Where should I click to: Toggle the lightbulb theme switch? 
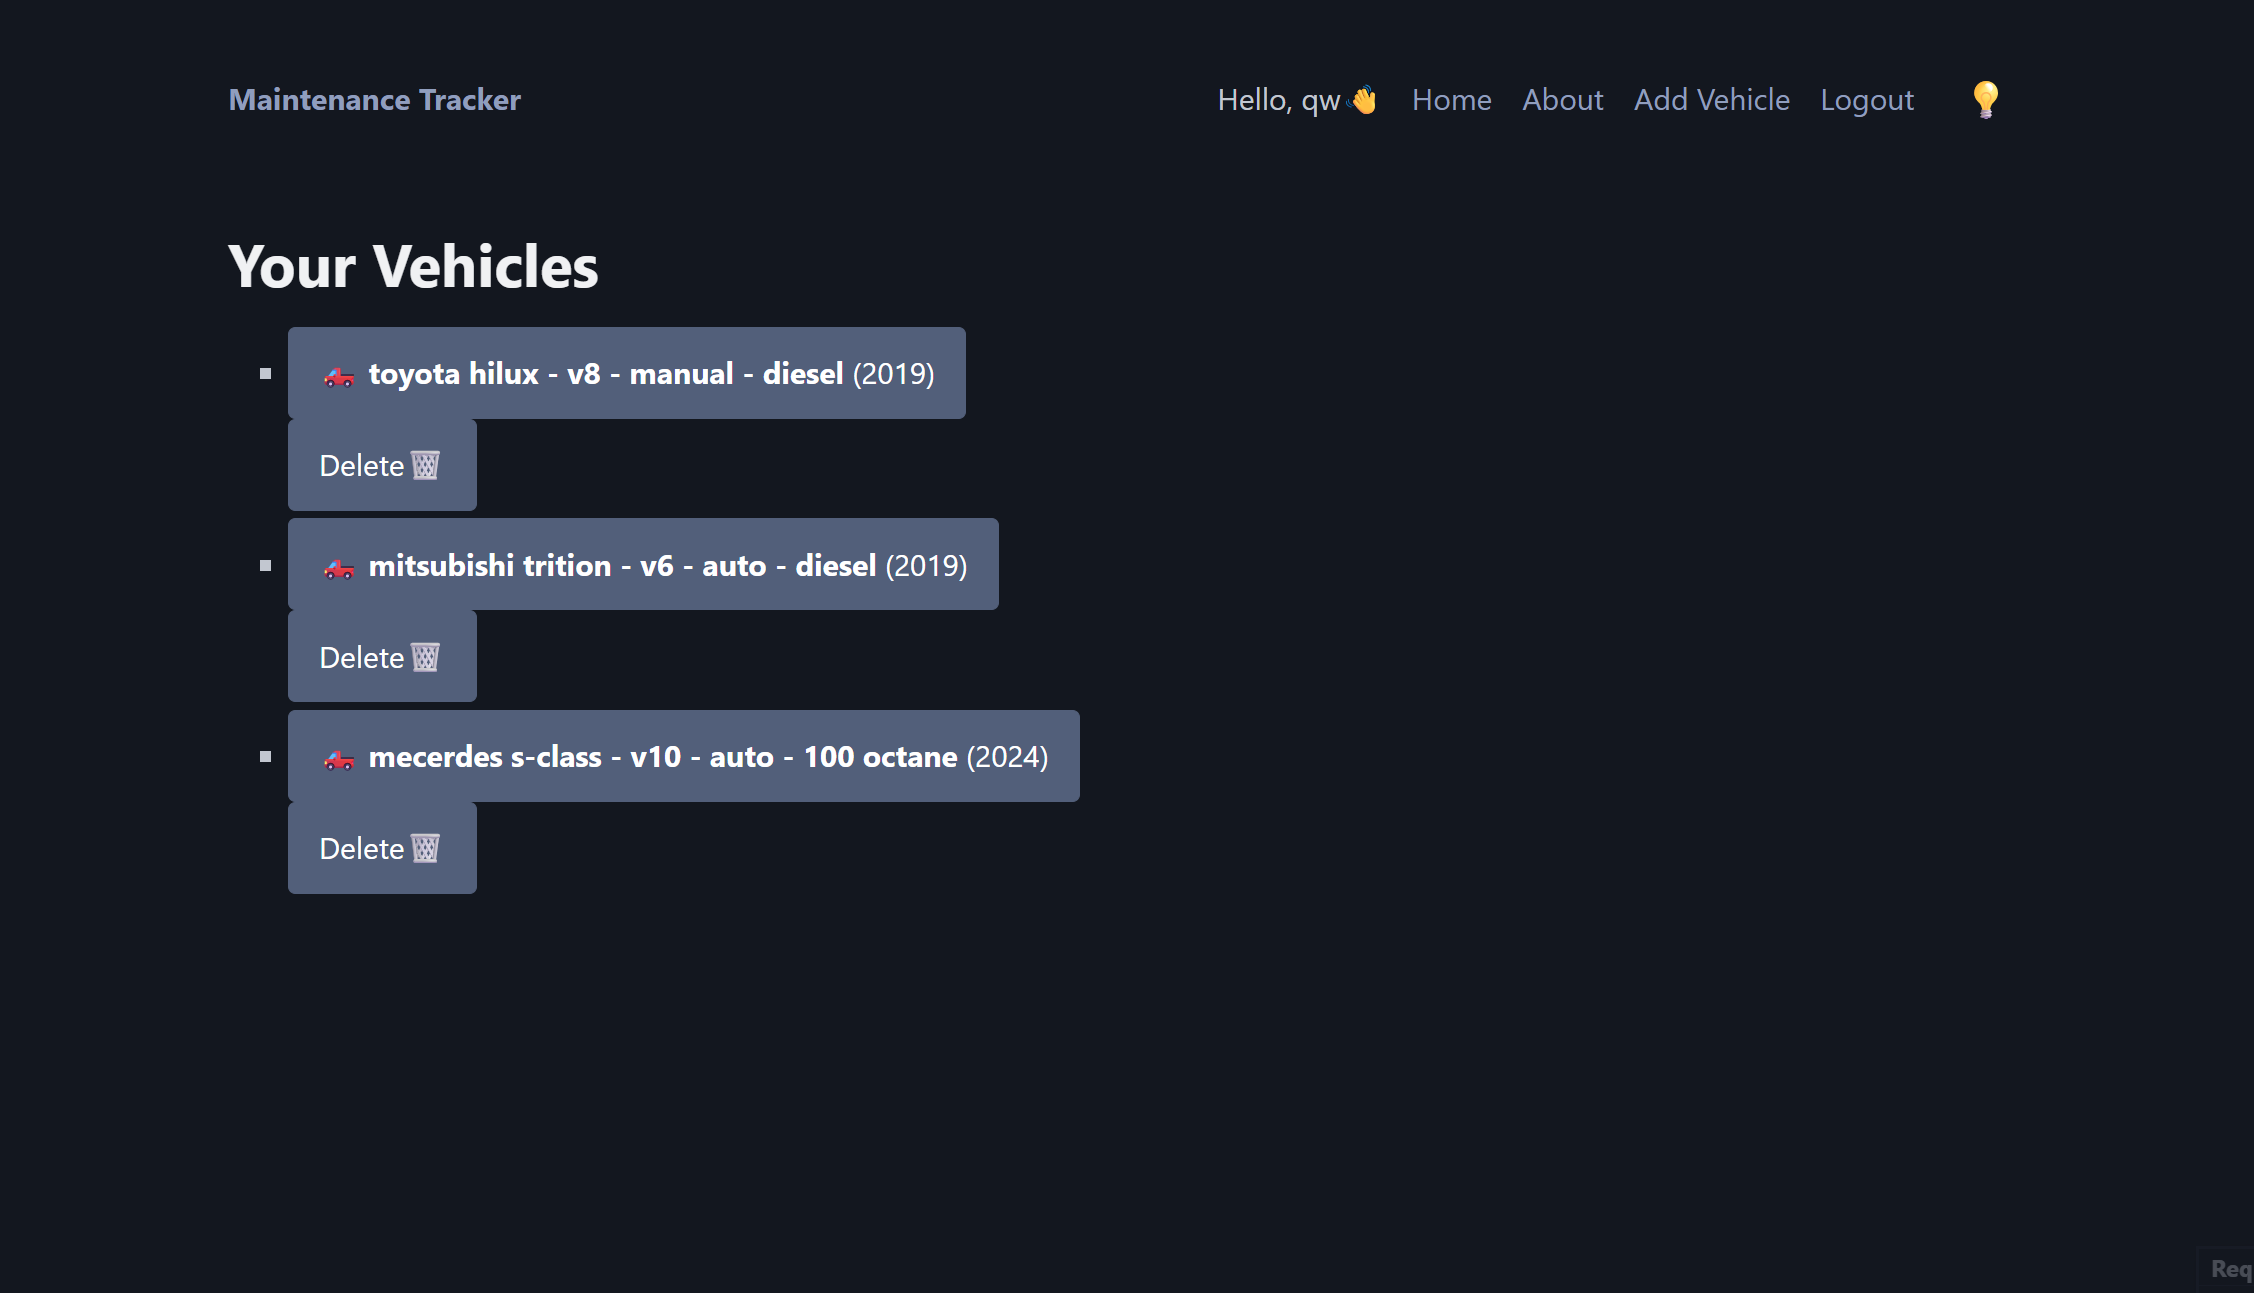[x=1985, y=100]
